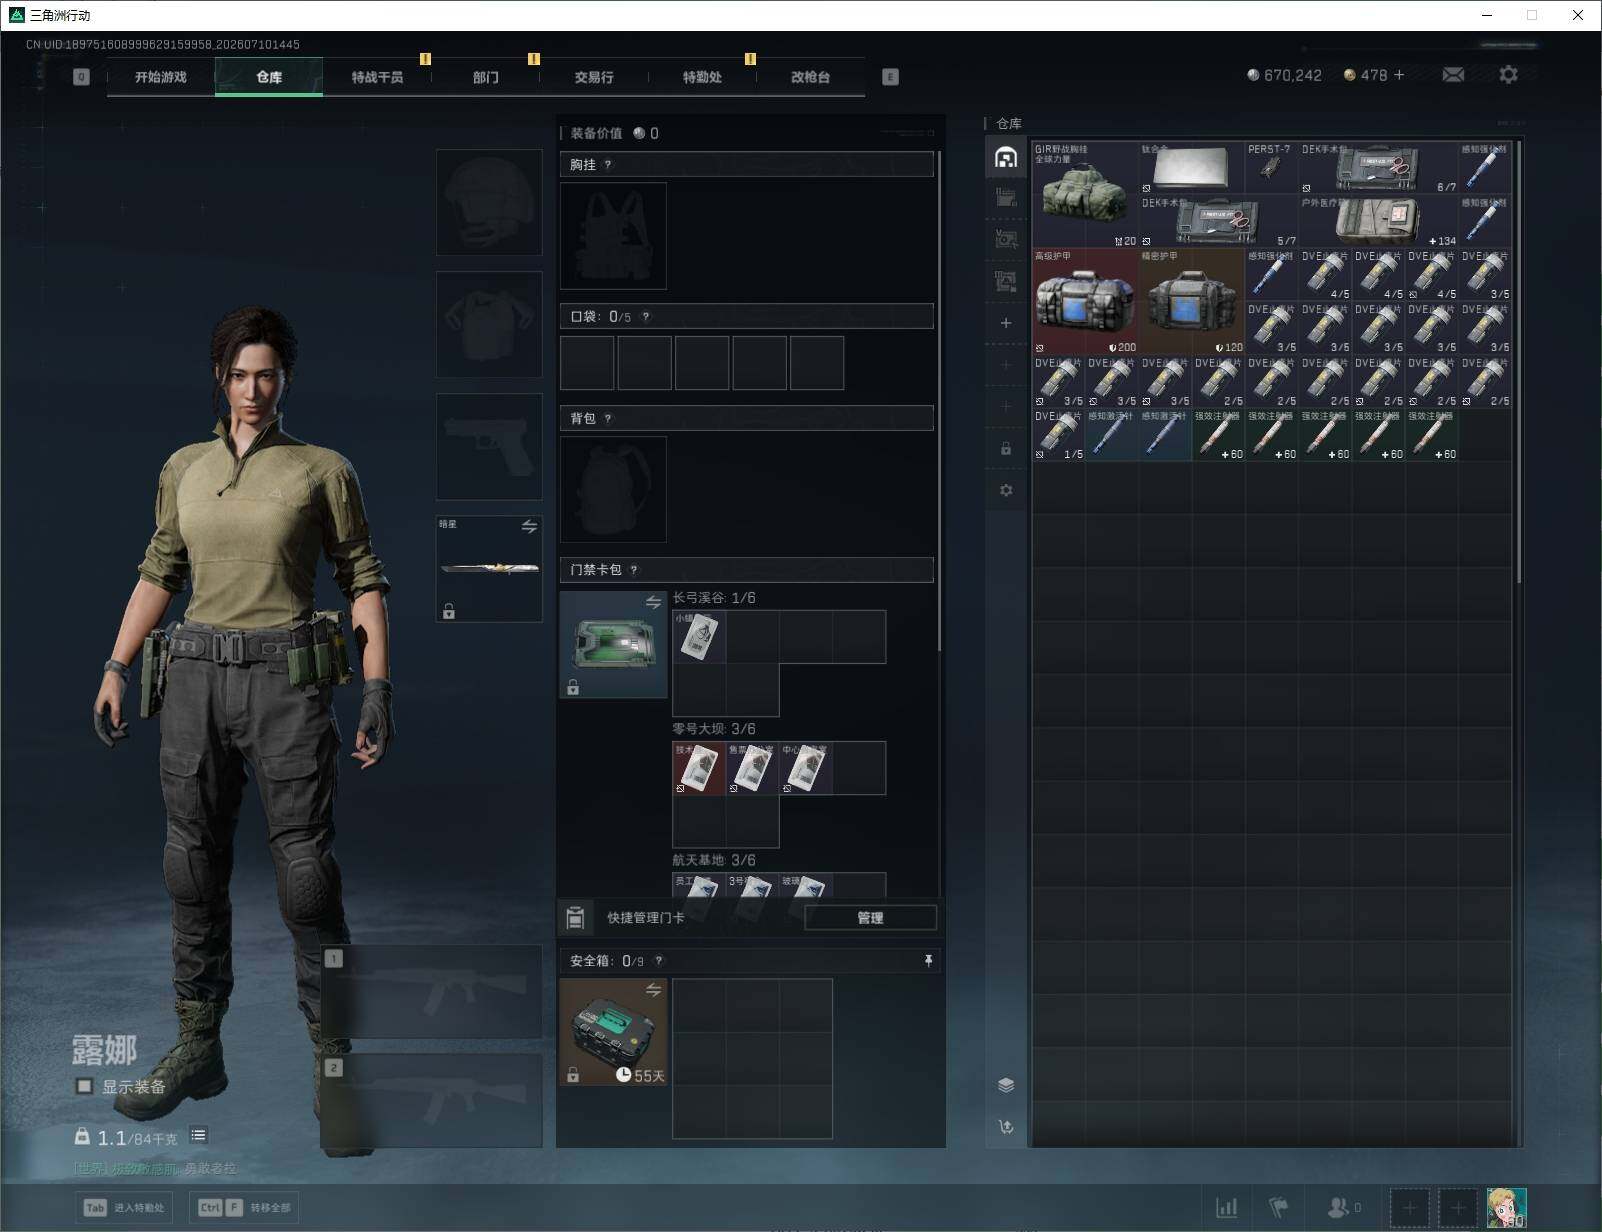
Task: Open the 特战干员 tab
Action: [377, 77]
